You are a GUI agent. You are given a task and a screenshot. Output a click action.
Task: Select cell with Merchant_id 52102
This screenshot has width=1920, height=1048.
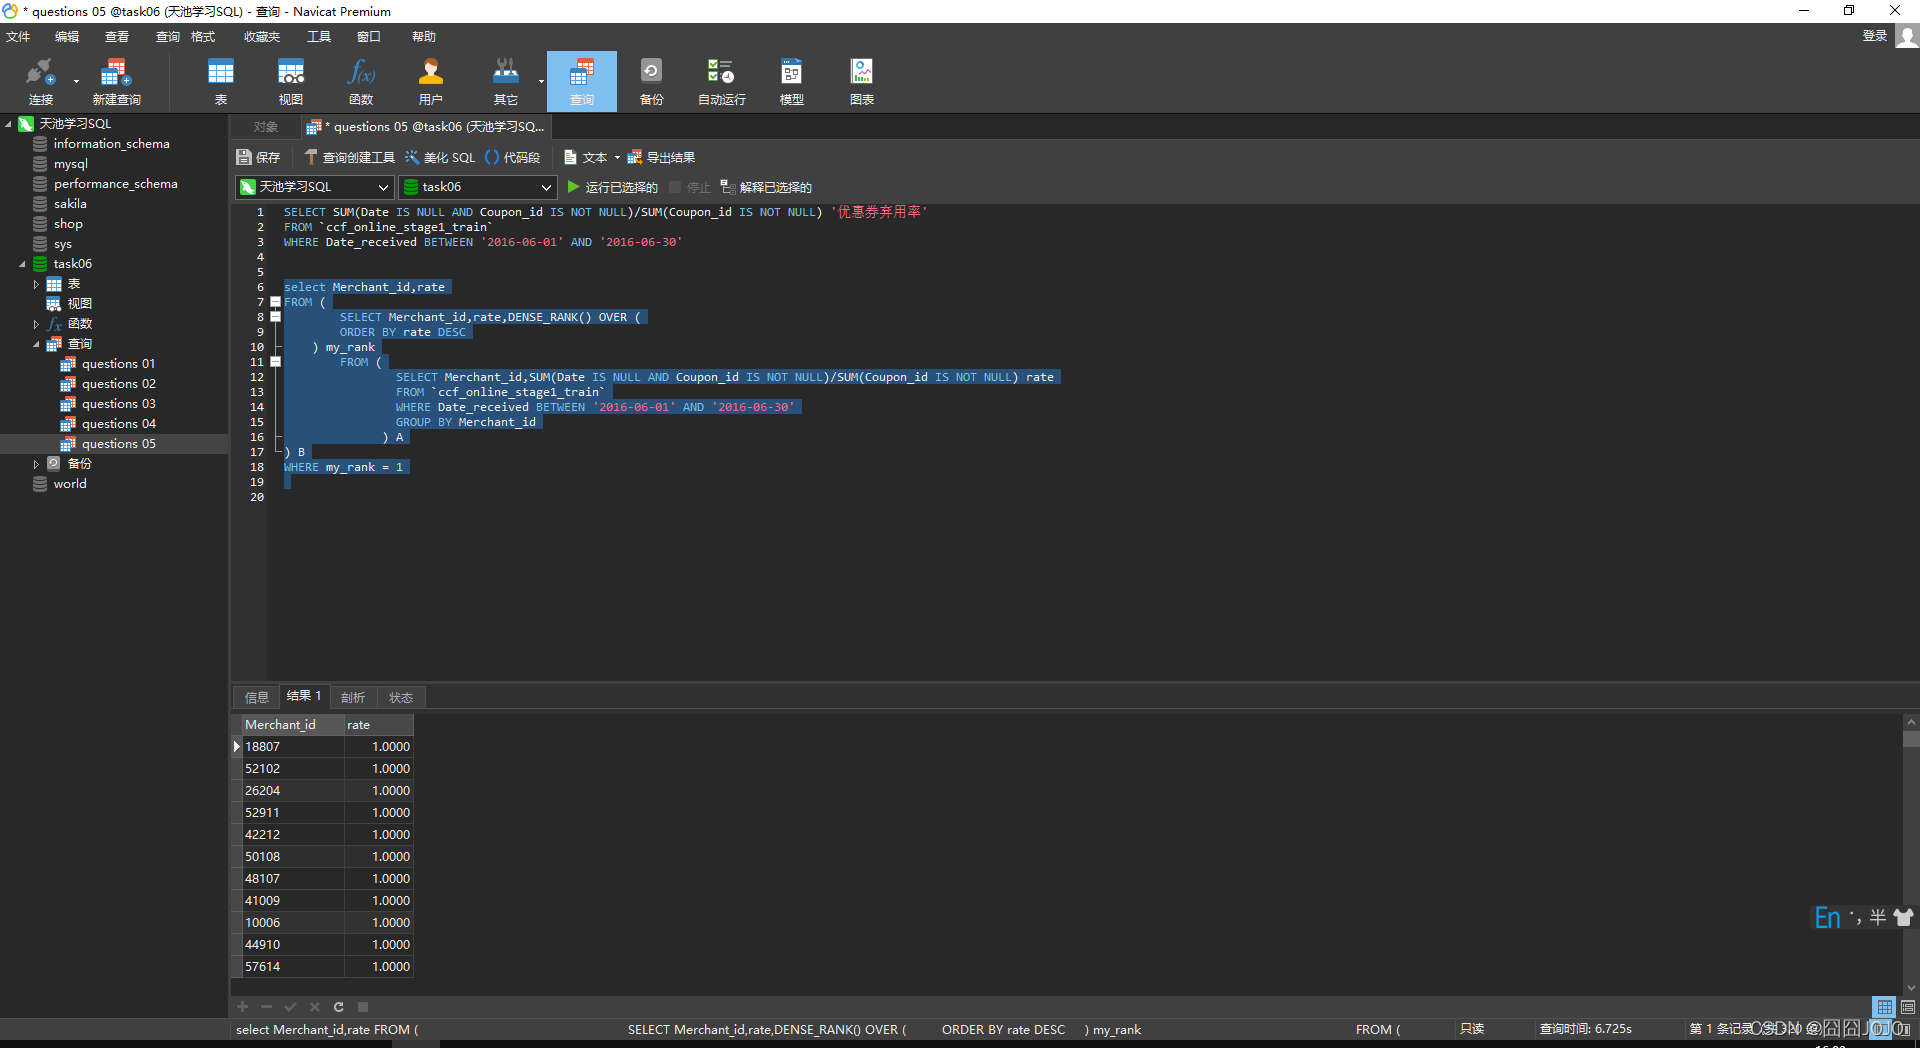(293, 769)
